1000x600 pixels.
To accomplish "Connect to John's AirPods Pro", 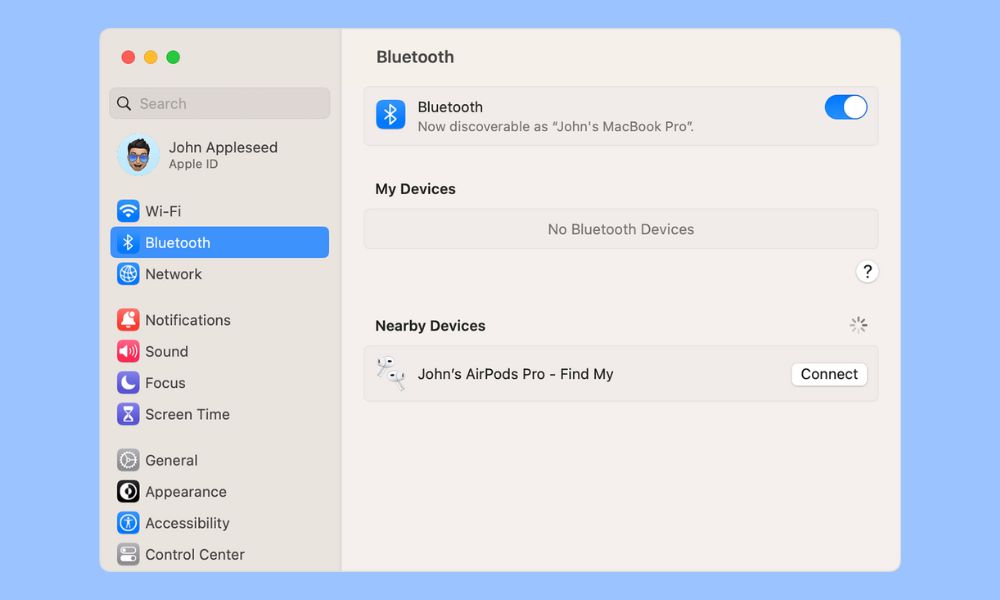I will click(829, 374).
